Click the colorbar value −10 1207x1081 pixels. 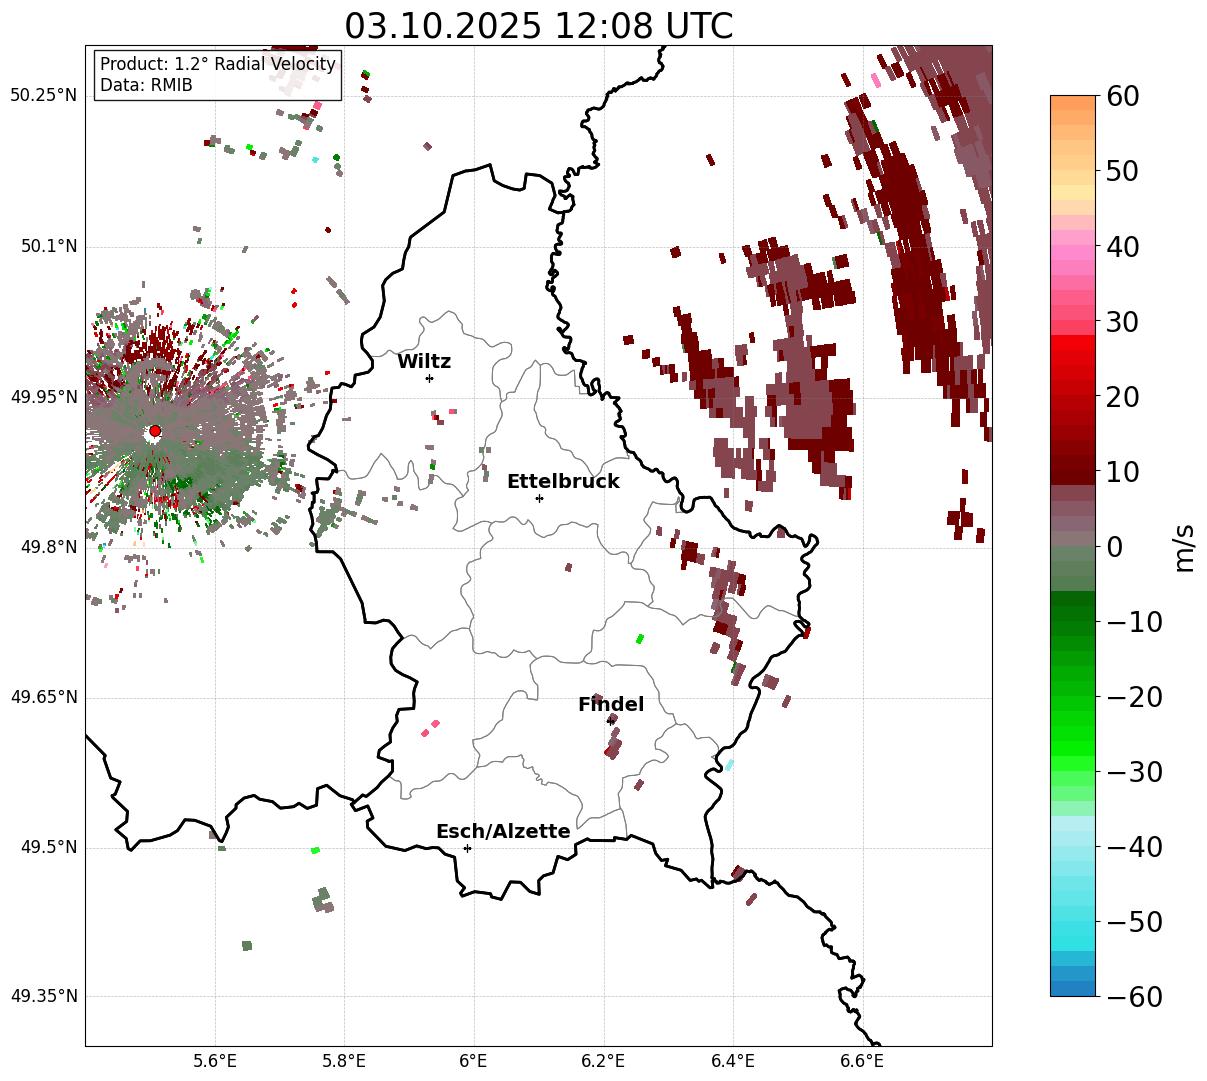(1134, 622)
